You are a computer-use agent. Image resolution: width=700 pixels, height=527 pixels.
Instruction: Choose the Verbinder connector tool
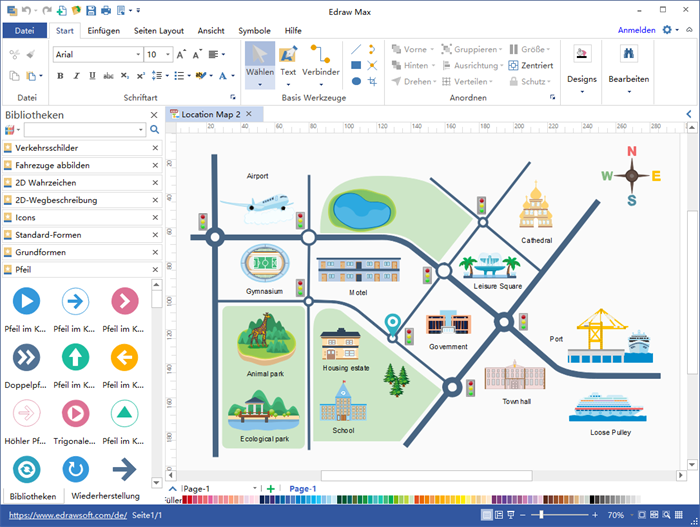[x=320, y=57]
